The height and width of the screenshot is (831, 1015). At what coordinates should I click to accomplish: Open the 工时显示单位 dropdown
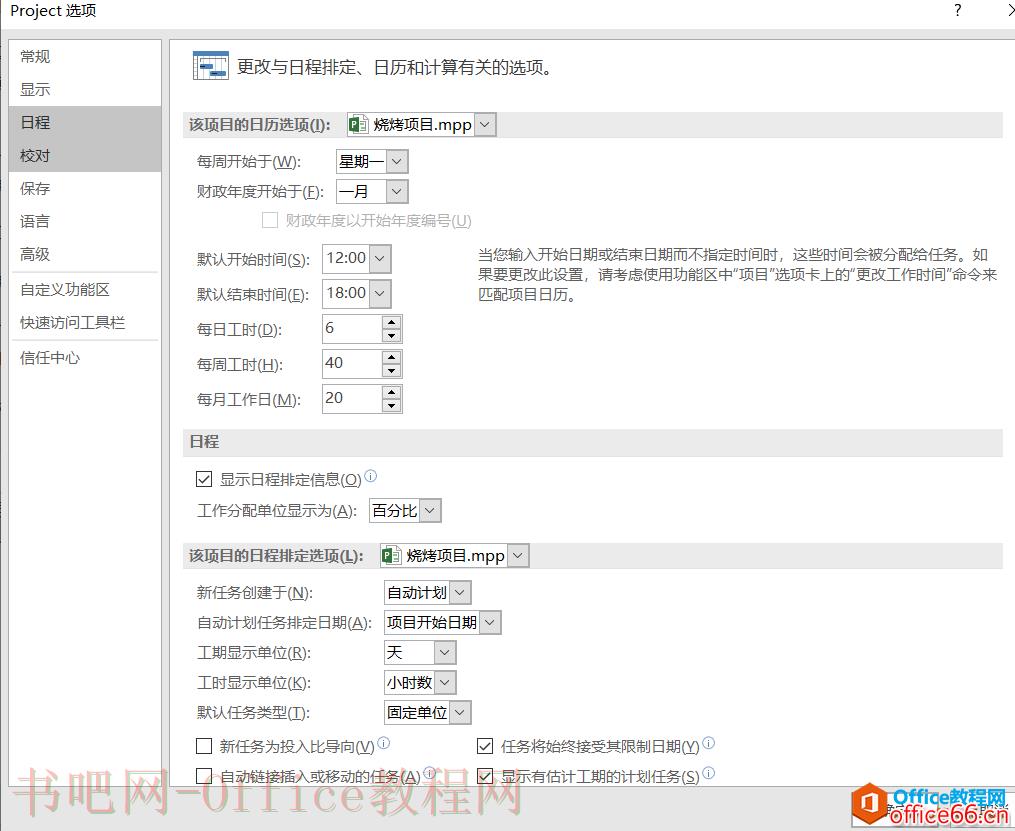click(x=444, y=682)
